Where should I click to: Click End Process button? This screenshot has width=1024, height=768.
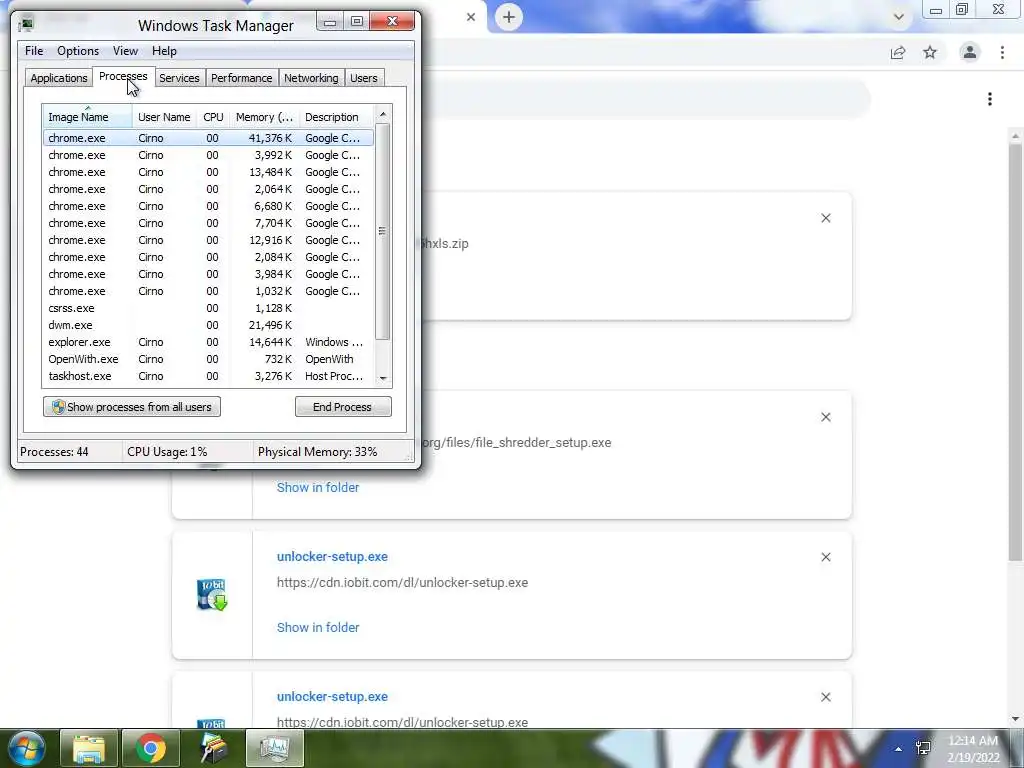(343, 407)
